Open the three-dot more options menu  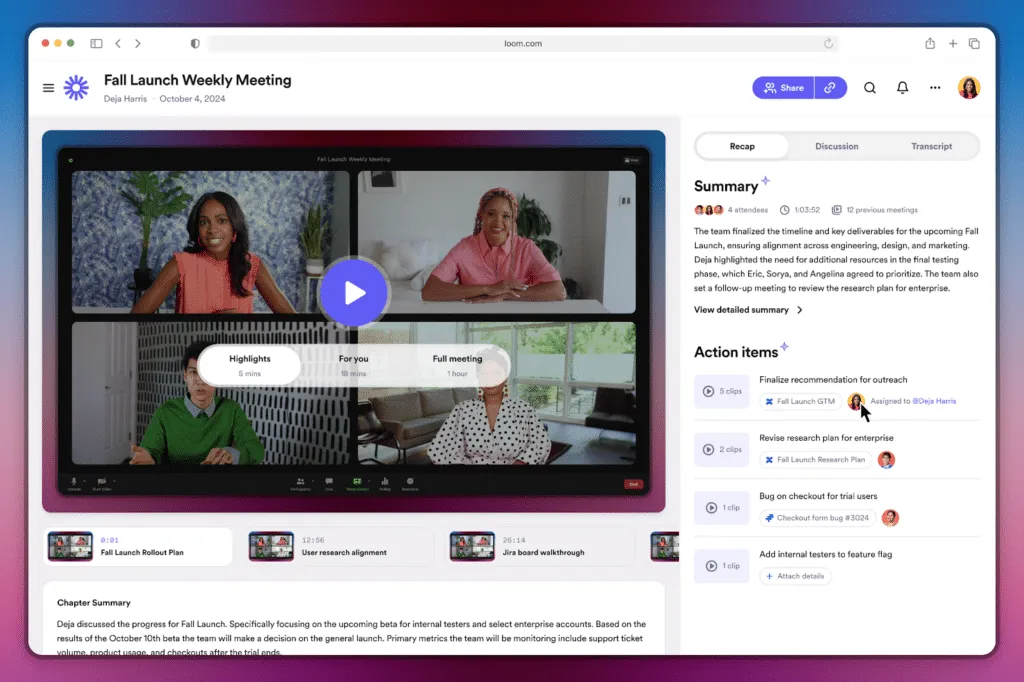(935, 88)
